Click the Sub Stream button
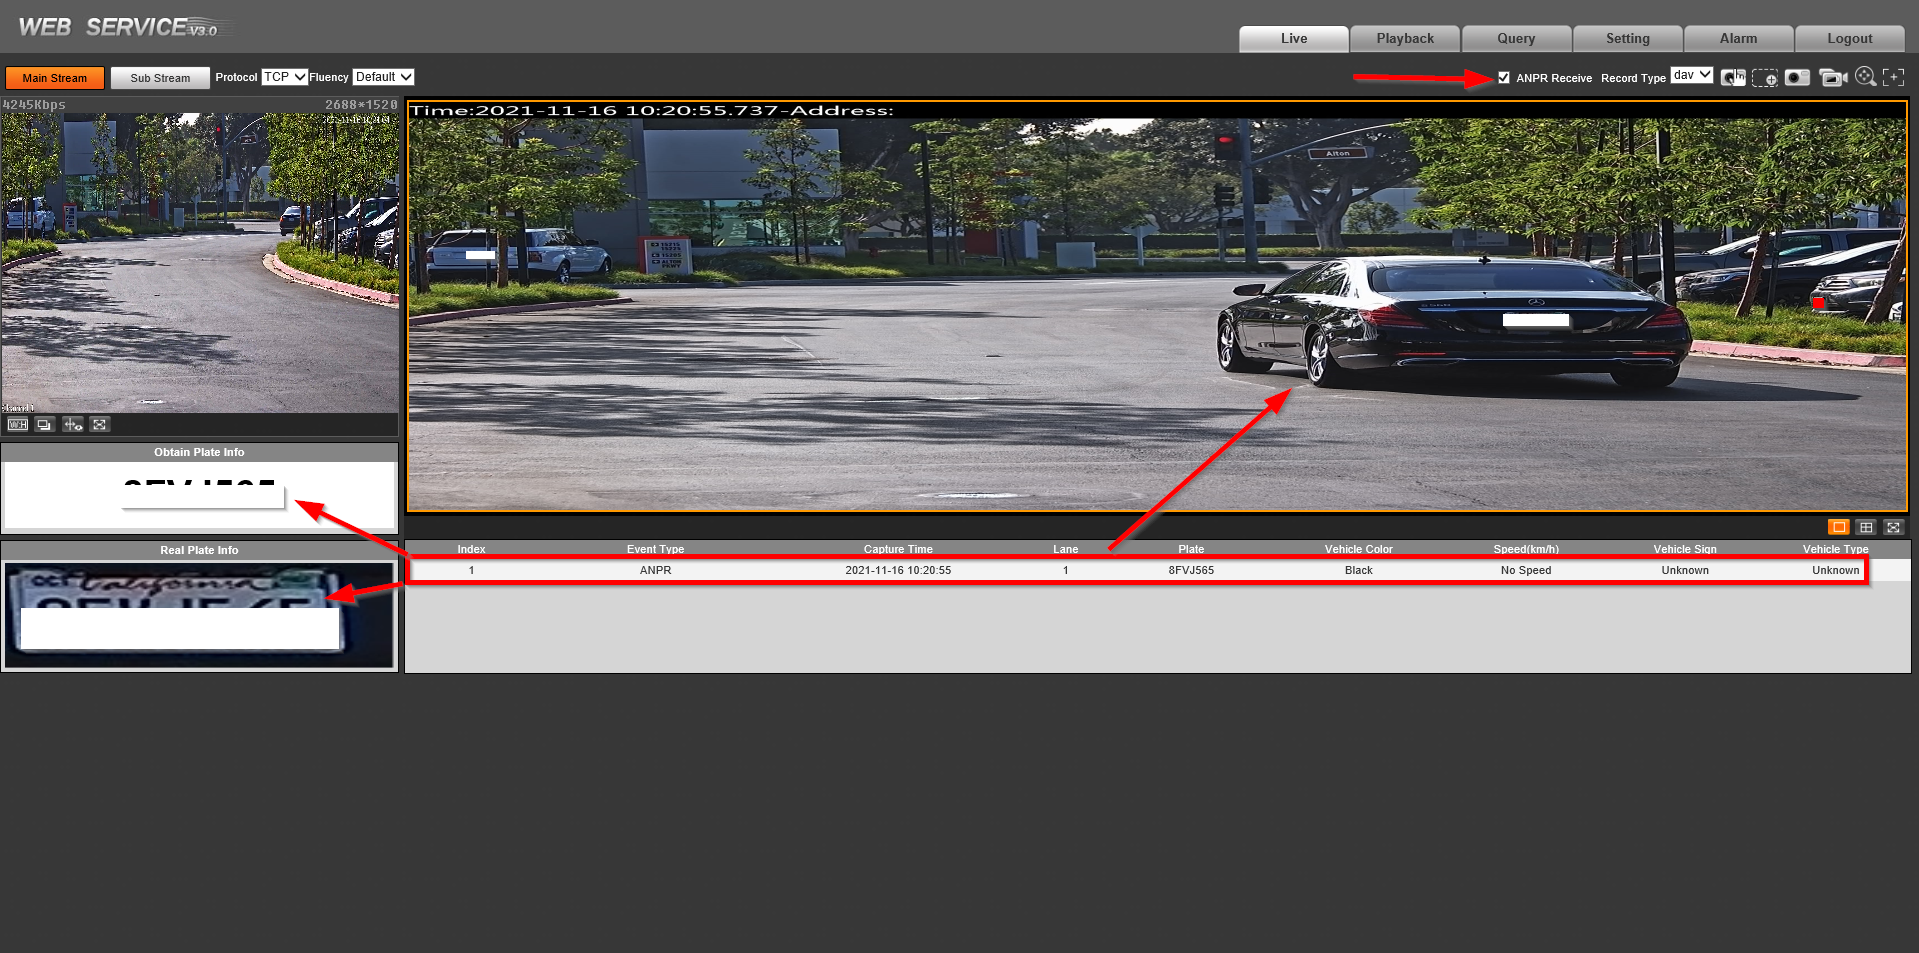This screenshot has width=1919, height=953. click(x=160, y=78)
